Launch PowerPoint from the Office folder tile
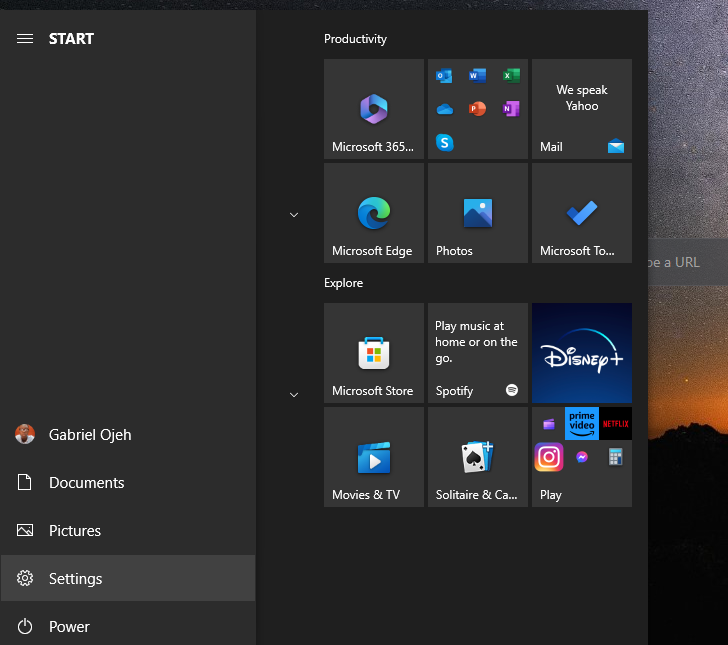 pos(477,109)
